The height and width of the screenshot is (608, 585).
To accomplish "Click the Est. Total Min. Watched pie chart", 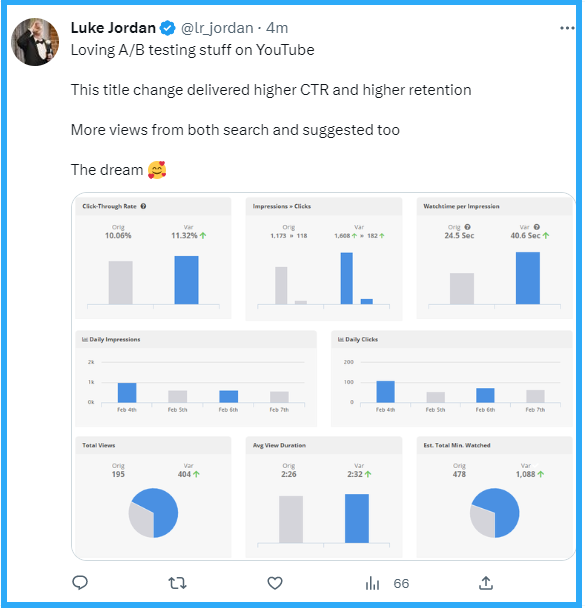I will point(494,513).
